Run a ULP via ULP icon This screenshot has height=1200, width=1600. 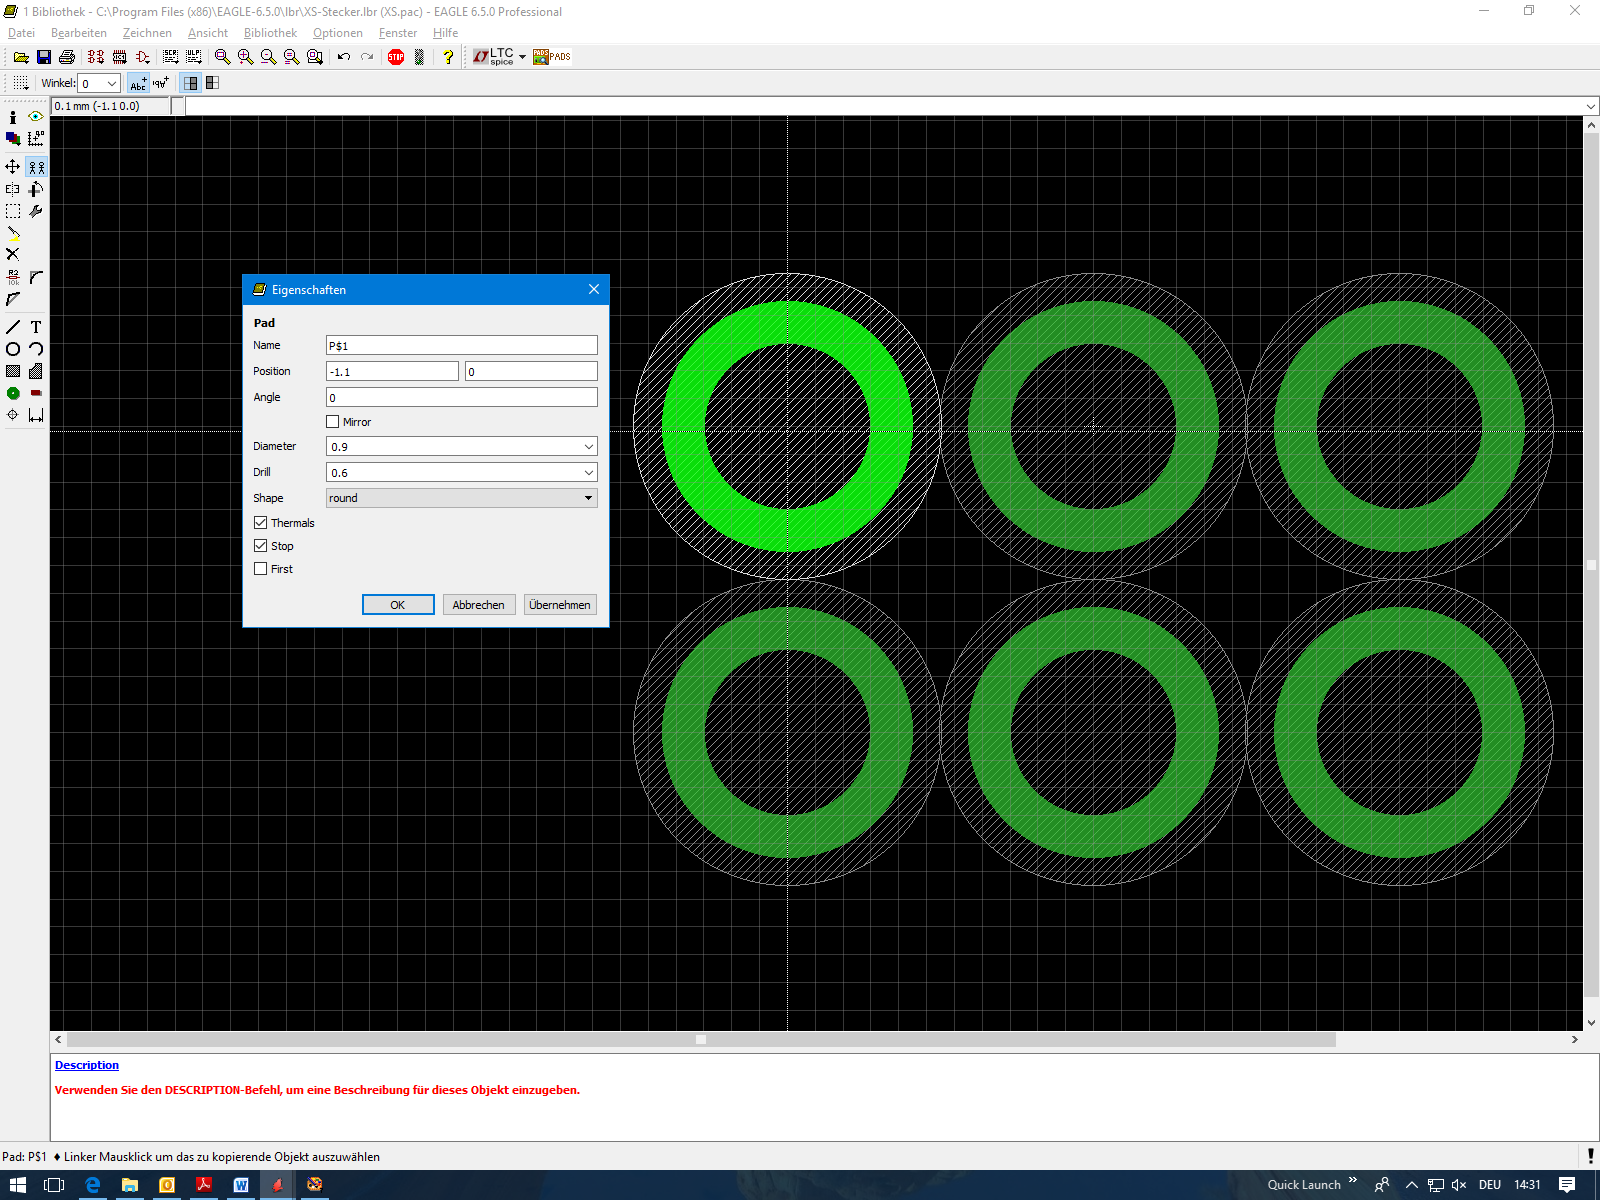click(x=194, y=57)
